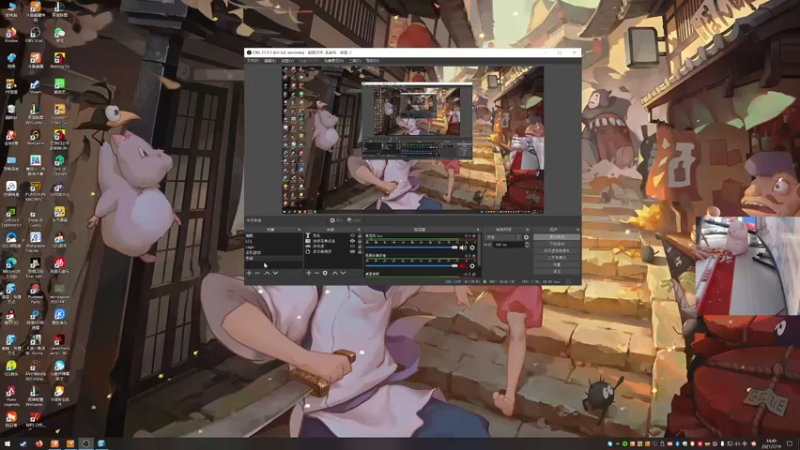Open the GeForce Experience desktop shortcut
This screenshot has height=450, width=800.
pyautogui.click(x=11, y=216)
